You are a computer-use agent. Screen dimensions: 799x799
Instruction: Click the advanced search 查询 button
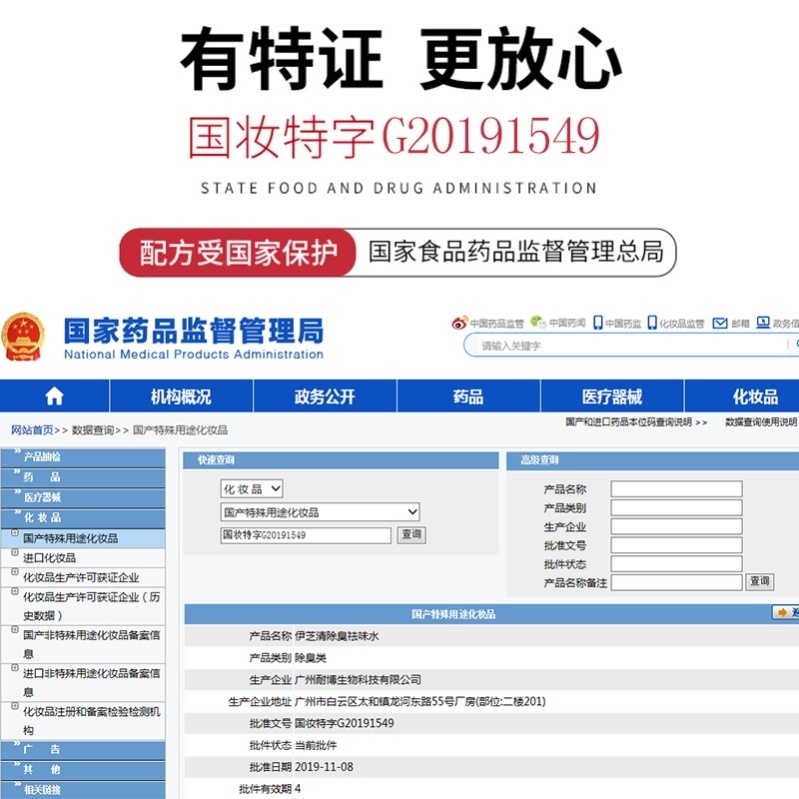tap(760, 581)
